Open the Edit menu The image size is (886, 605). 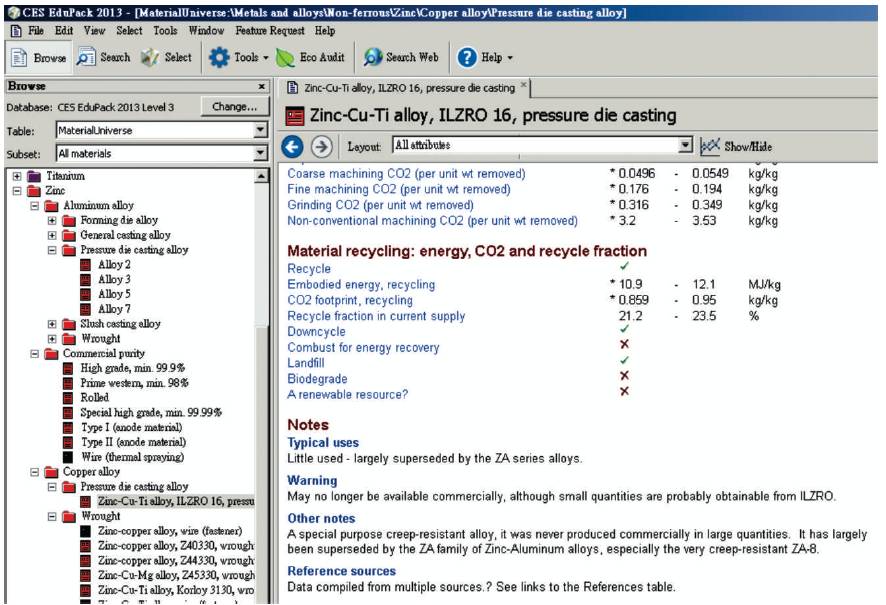[64, 31]
